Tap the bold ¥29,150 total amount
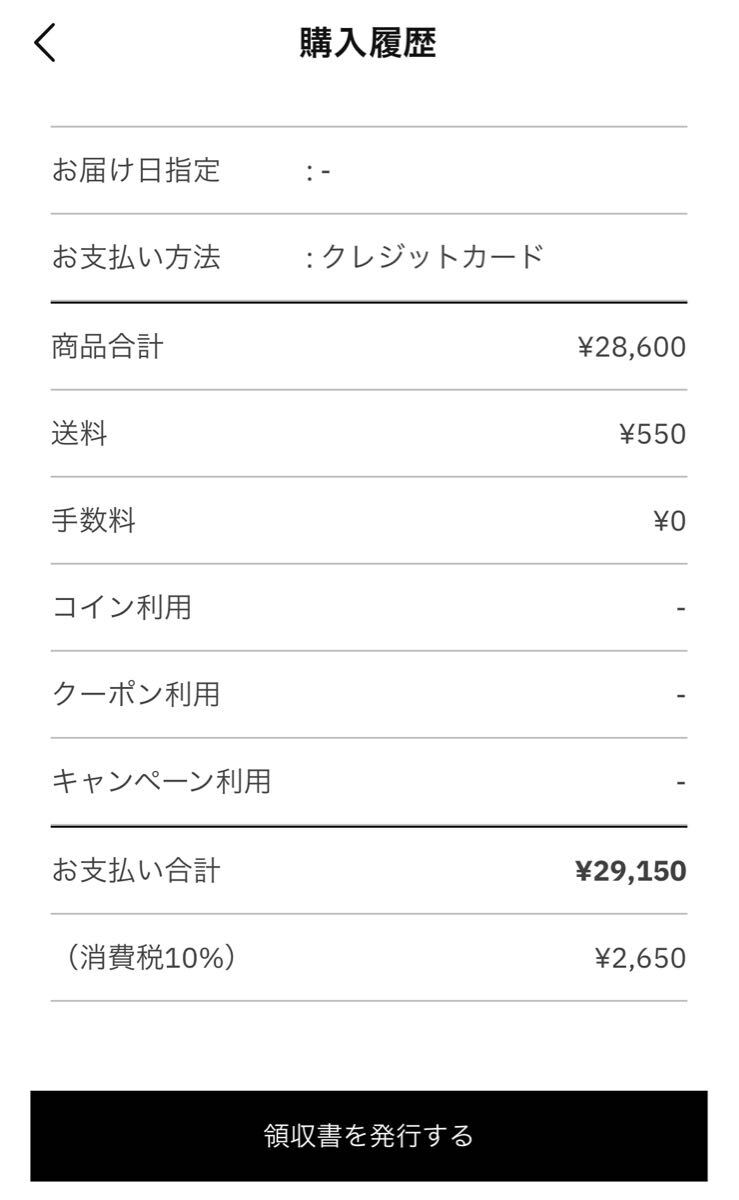739x1200 pixels. pos(630,871)
